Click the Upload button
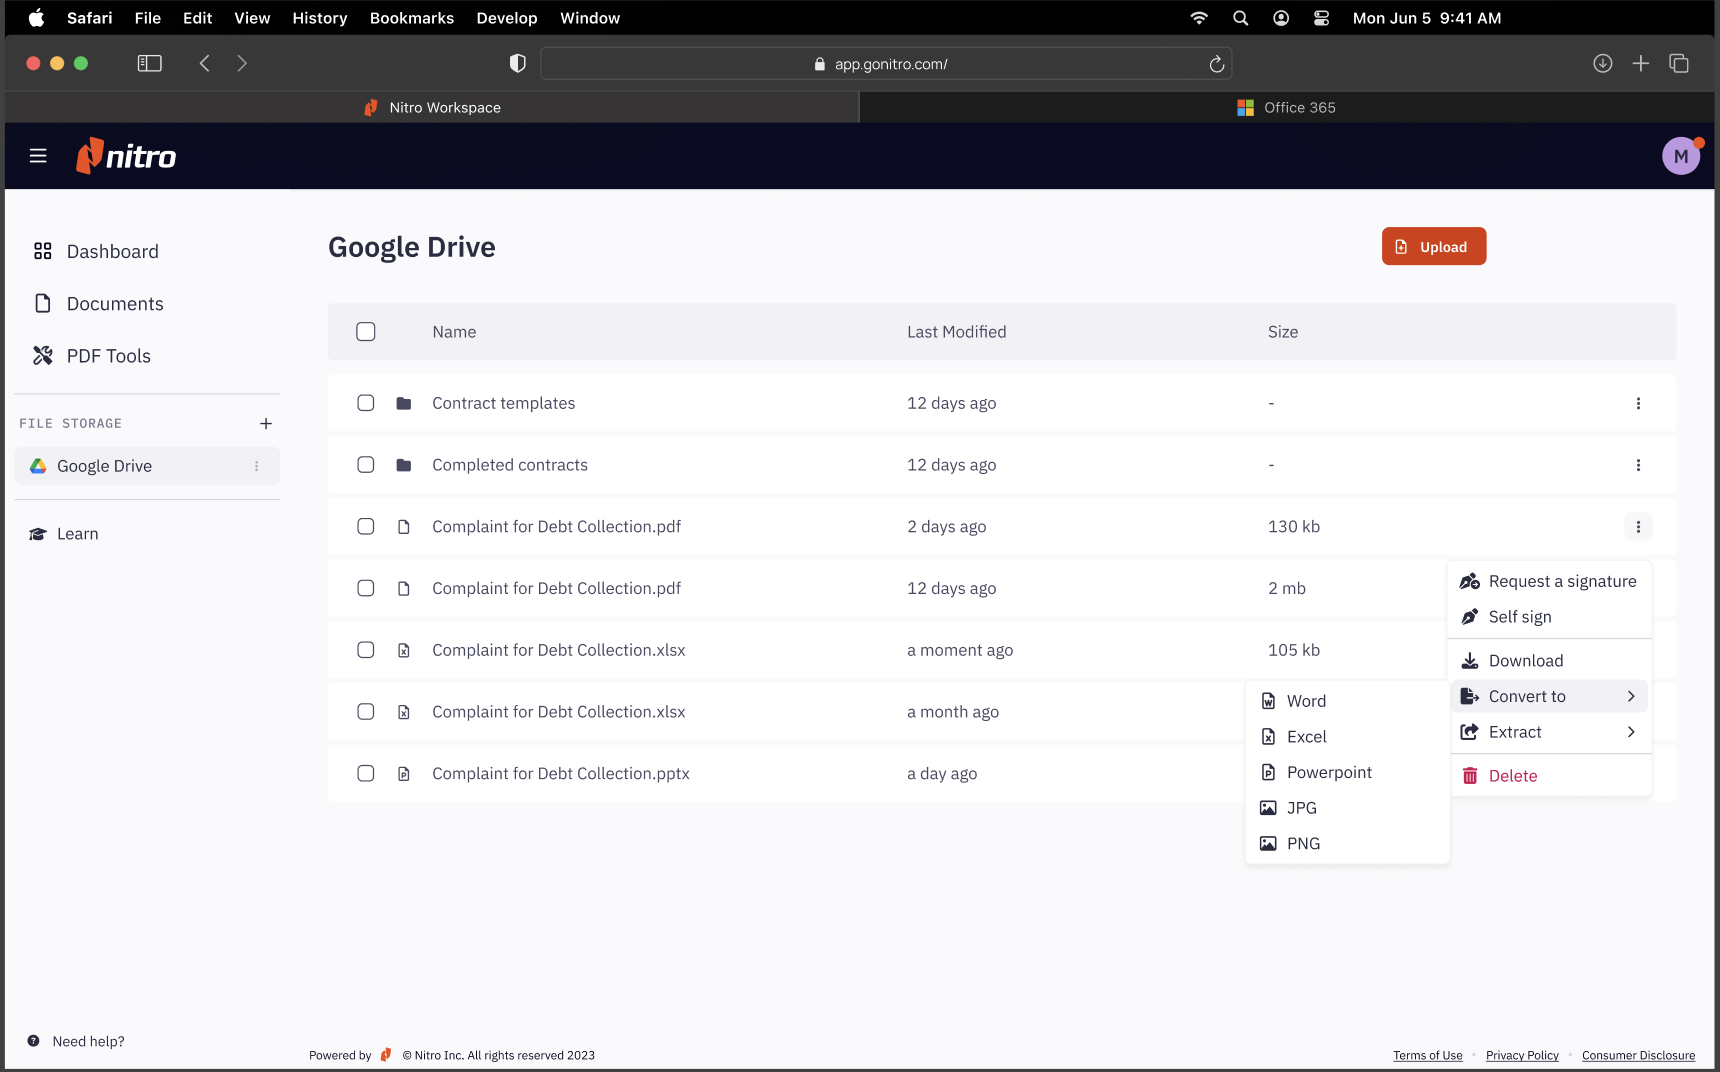 (x=1433, y=247)
